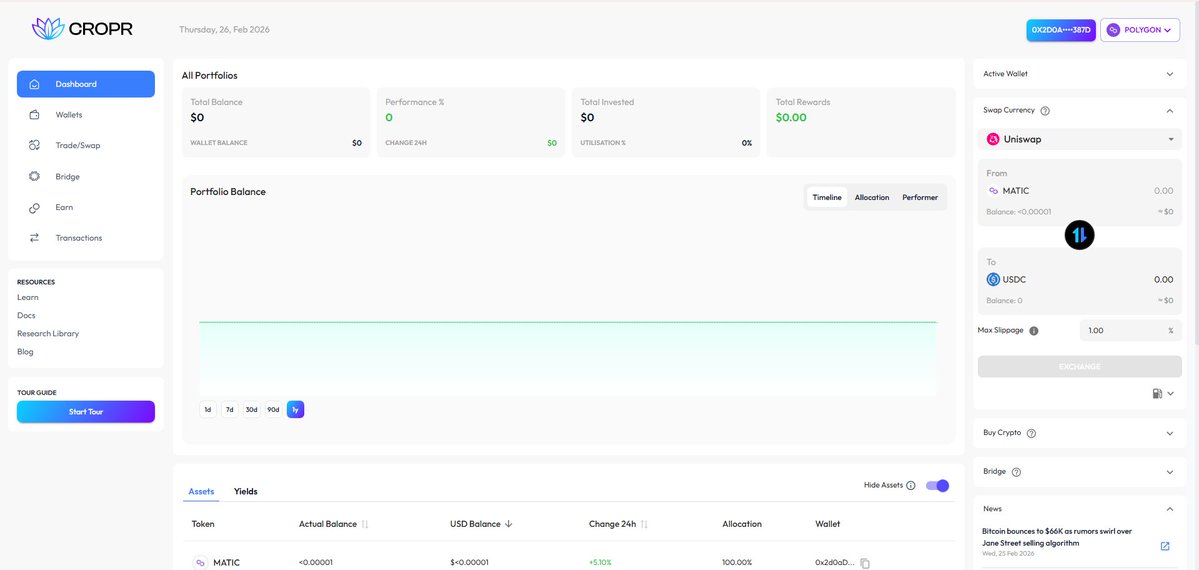
Task: Click the Max Slippage info icon
Action: 1034,331
